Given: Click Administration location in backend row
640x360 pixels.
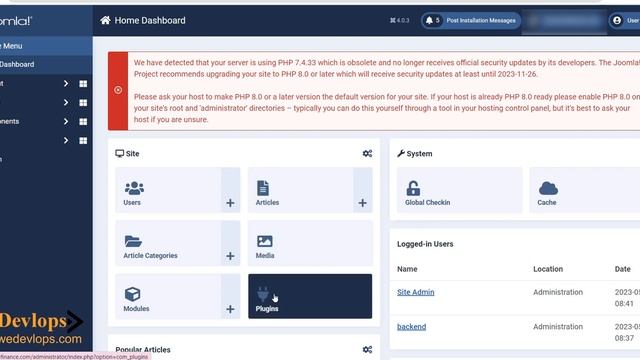Looking at the screenshot, I should tap(558, 327).
